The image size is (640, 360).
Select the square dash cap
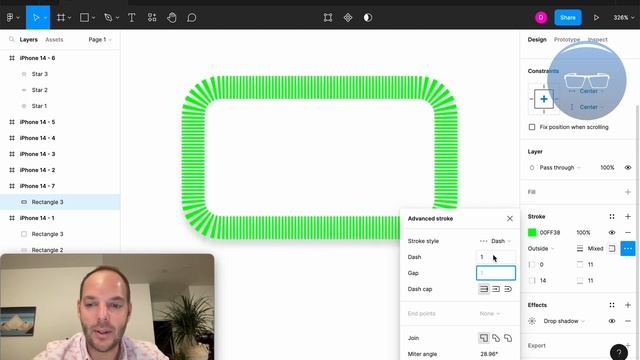496,289
